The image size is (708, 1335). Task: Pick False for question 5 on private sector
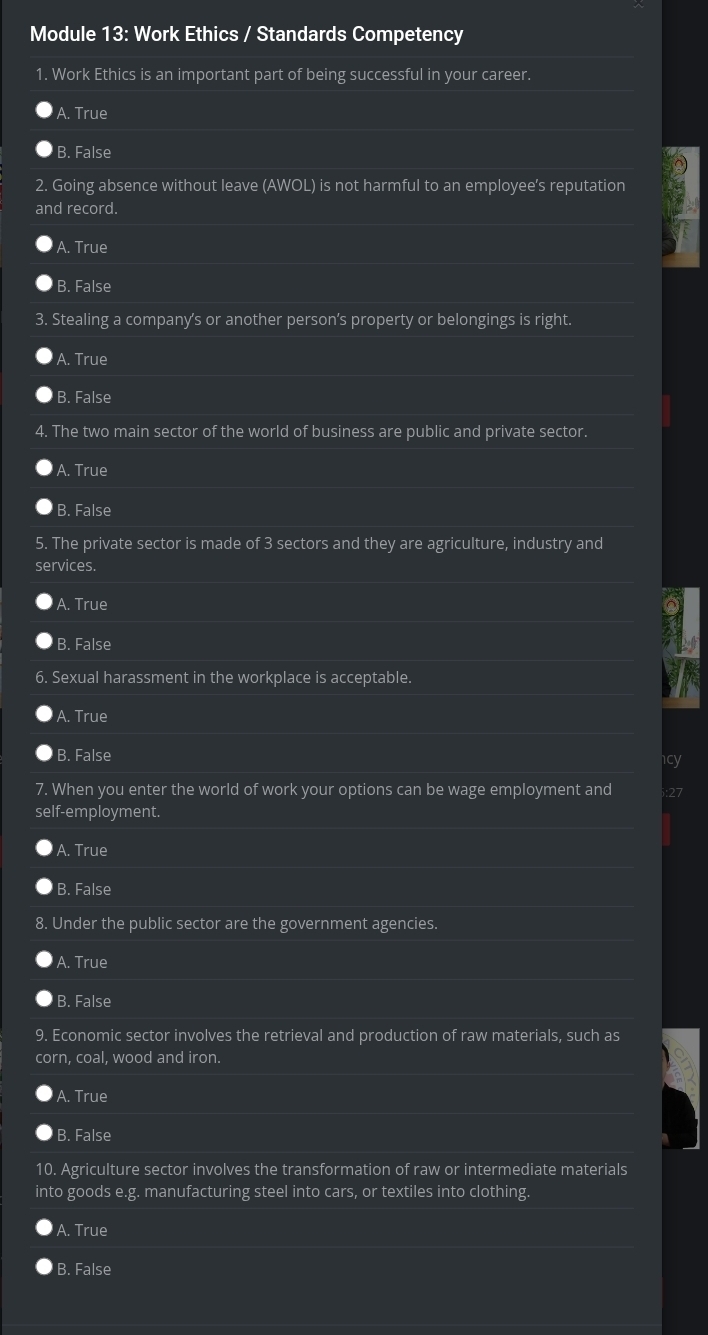click(x=44, y=641)
